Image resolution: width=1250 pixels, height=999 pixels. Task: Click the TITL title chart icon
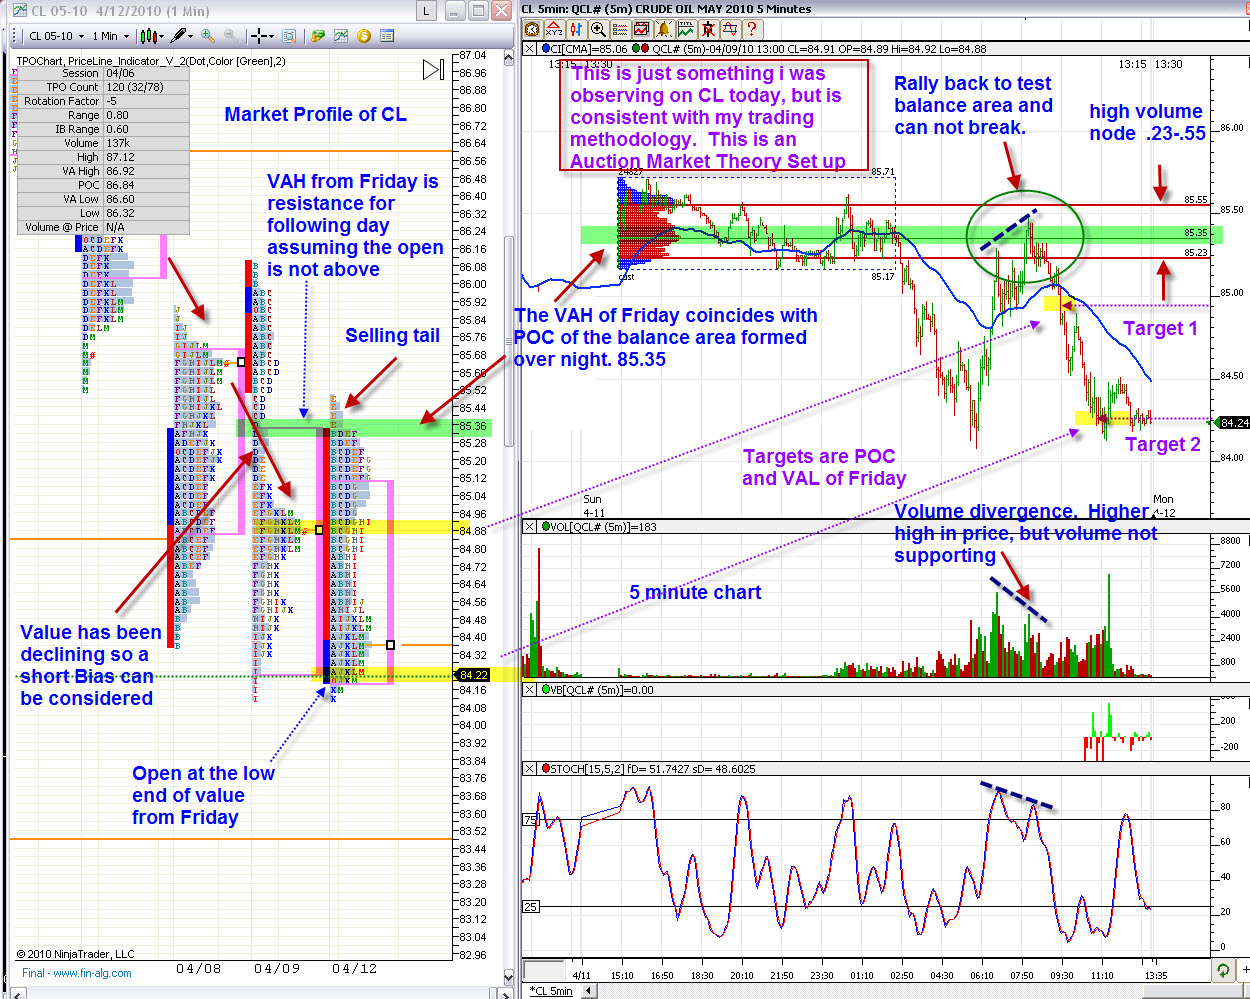click(x=686, y=29)
